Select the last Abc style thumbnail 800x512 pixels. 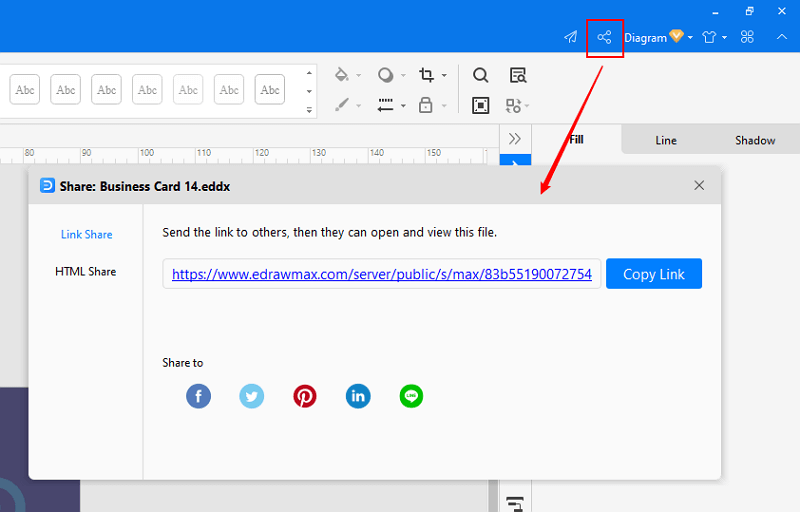270,89
